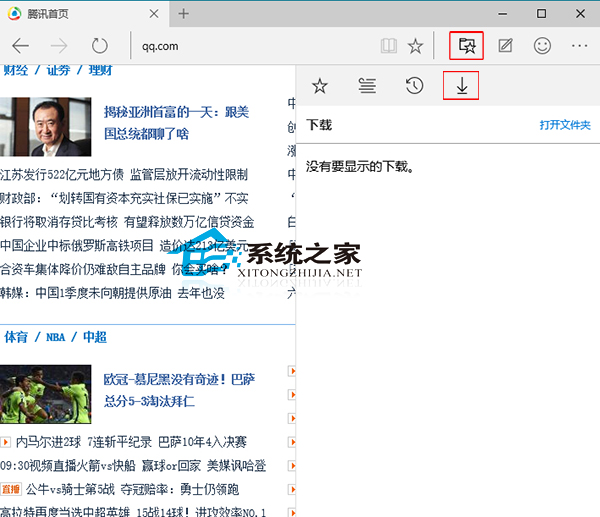
Task: Open article 09:30视频直播火箭vs快船
Action: tap(68, 466)
